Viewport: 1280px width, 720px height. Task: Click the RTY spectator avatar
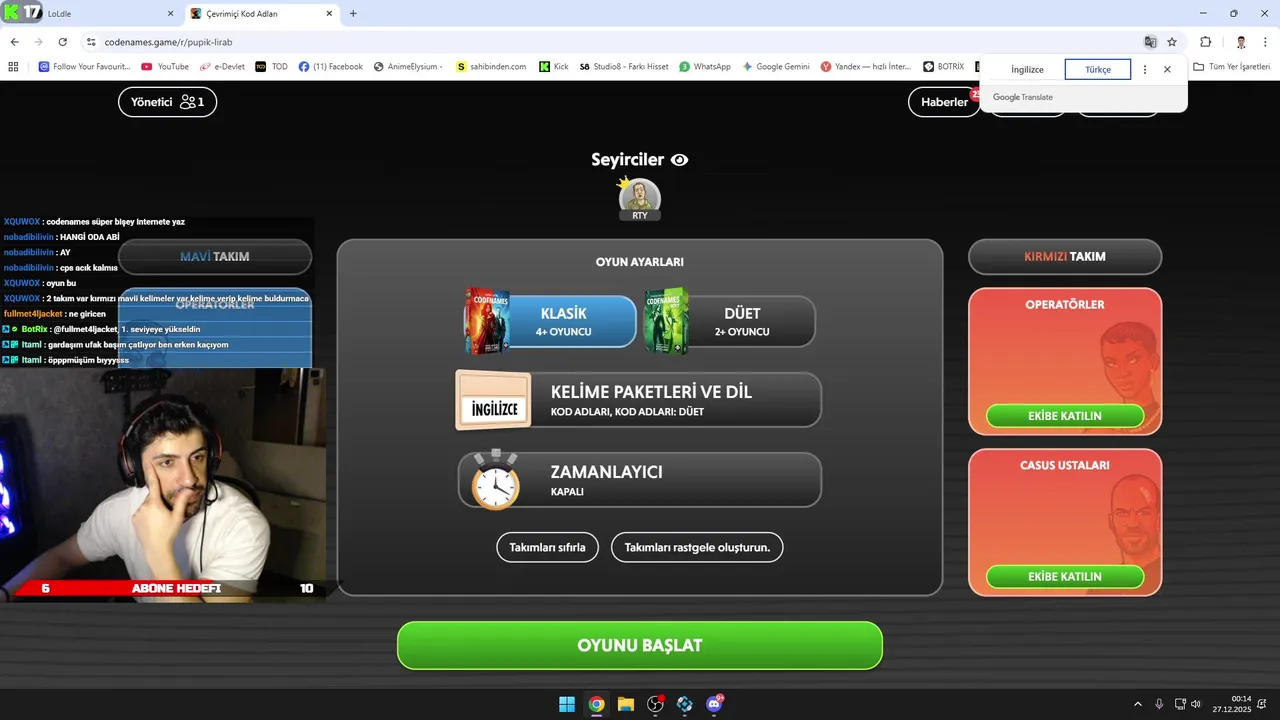pyautogui.click(x=640, y=198)
